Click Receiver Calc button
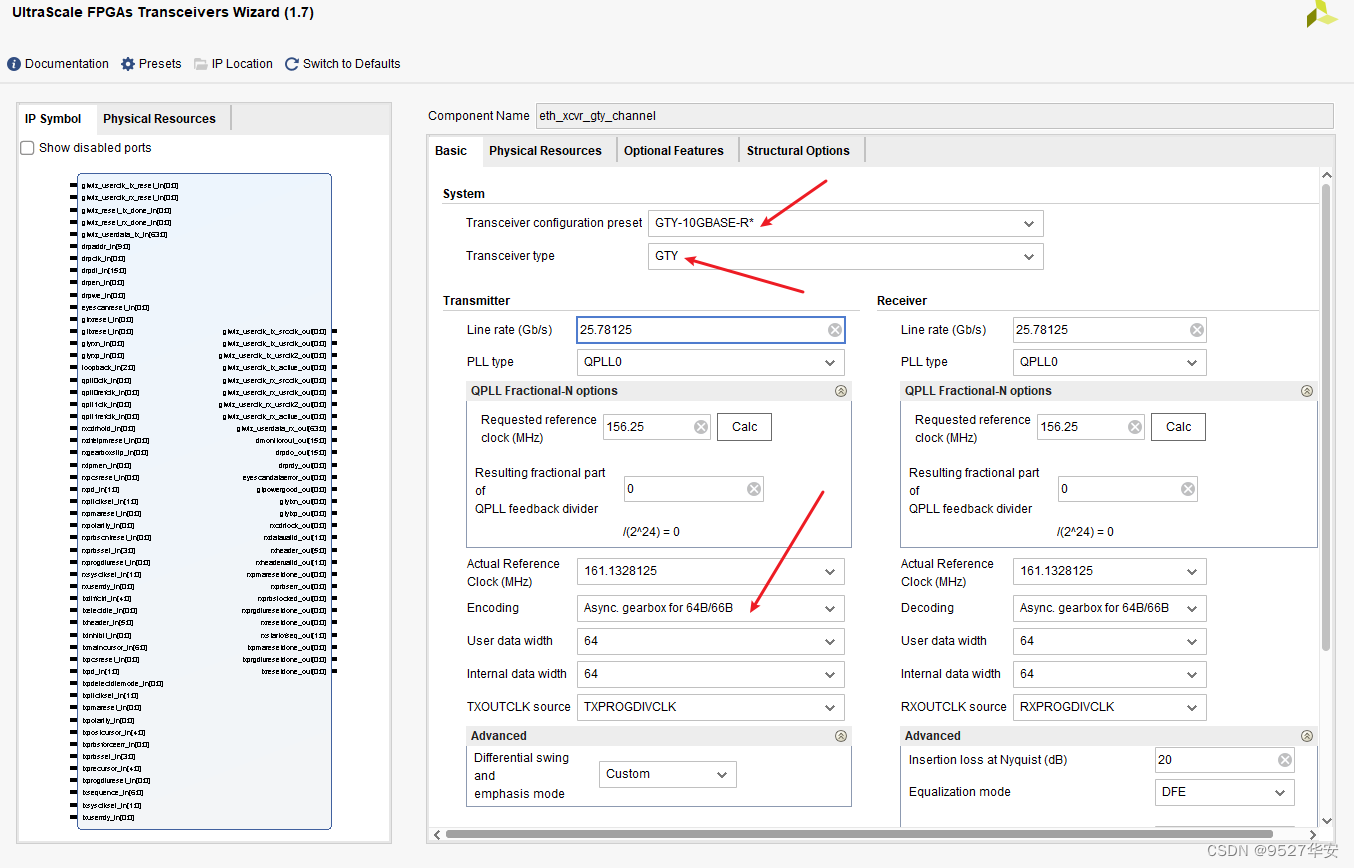The image size is (1354, 868). [x=1179, y=427]
